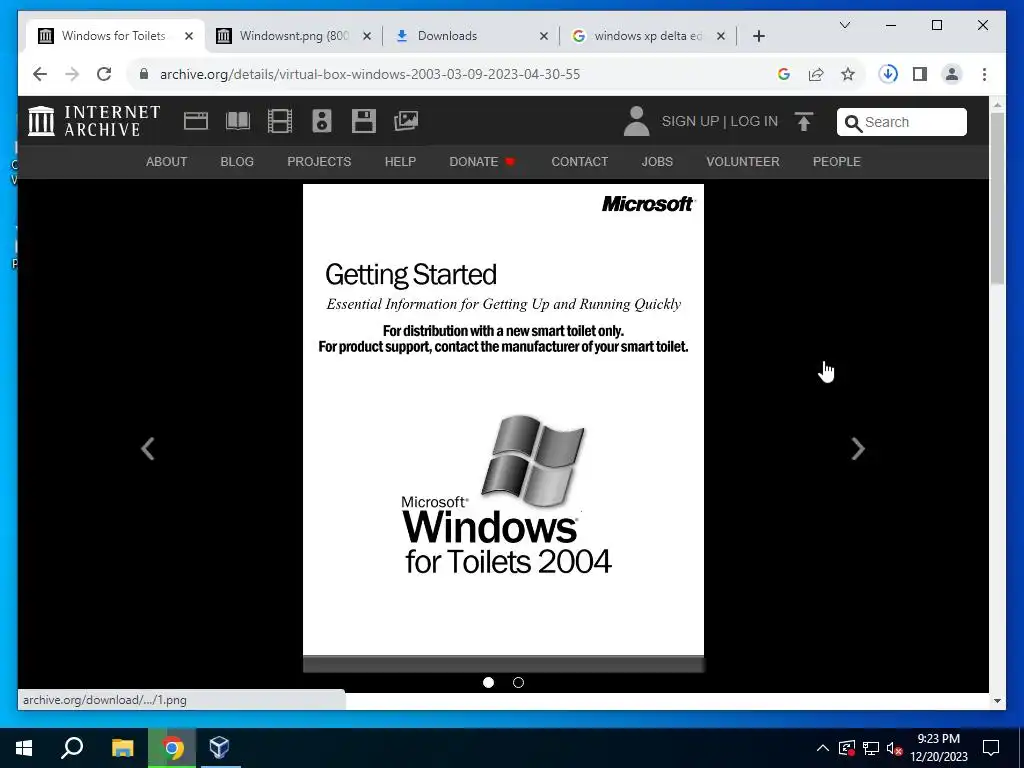Open the Software floppy disk icon
This screenshot has width=1024, height=768.
point(364,121)
